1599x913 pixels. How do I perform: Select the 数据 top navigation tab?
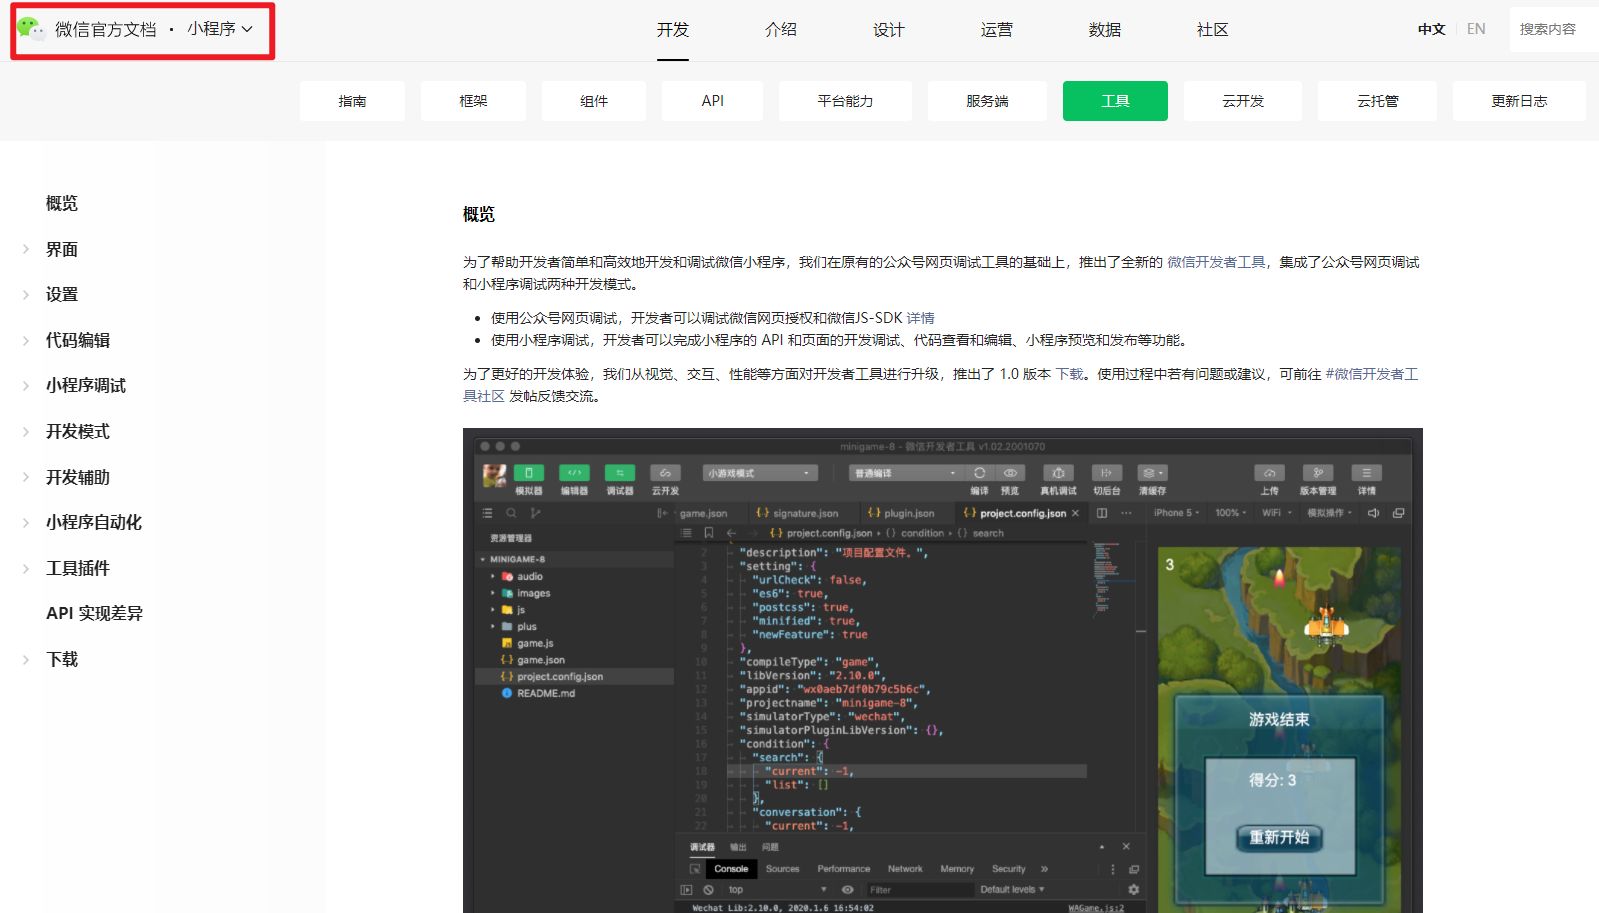[x=1105, y=30]
